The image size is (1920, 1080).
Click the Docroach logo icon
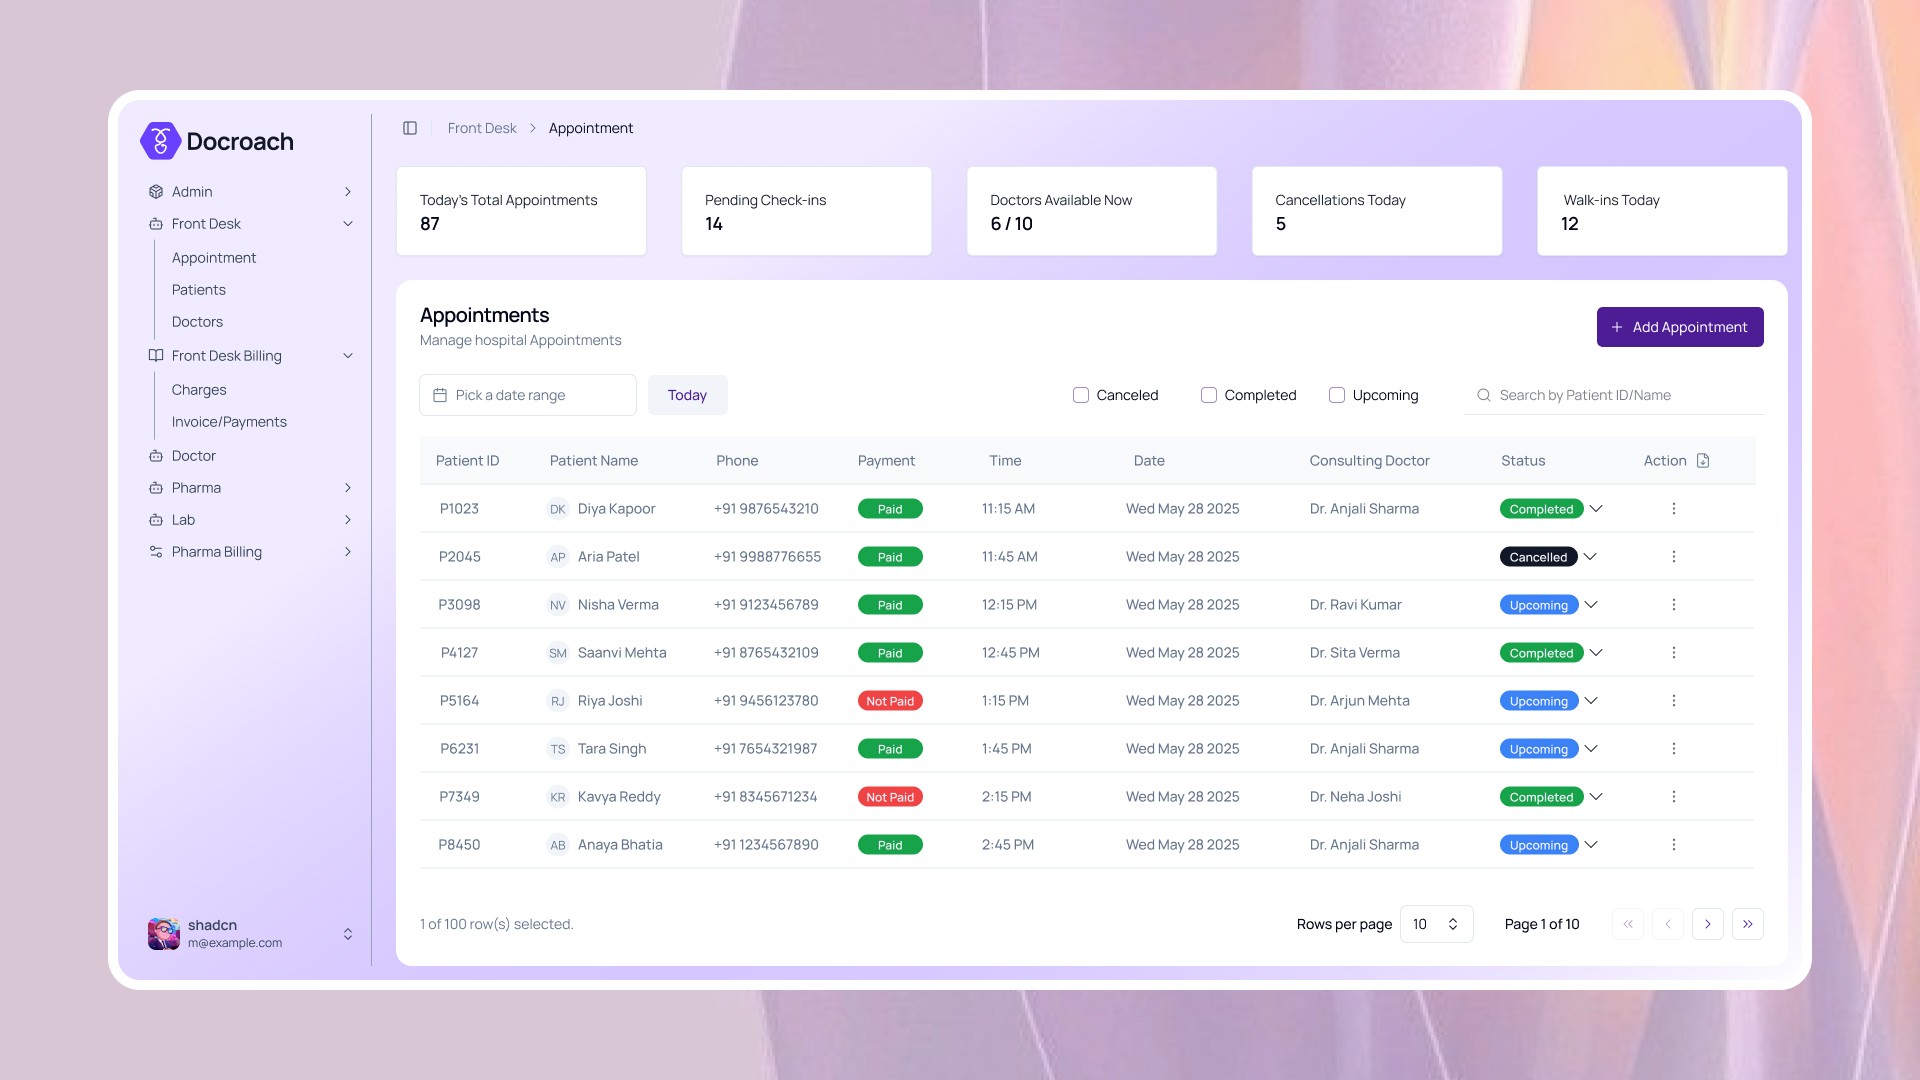(160, 141)
